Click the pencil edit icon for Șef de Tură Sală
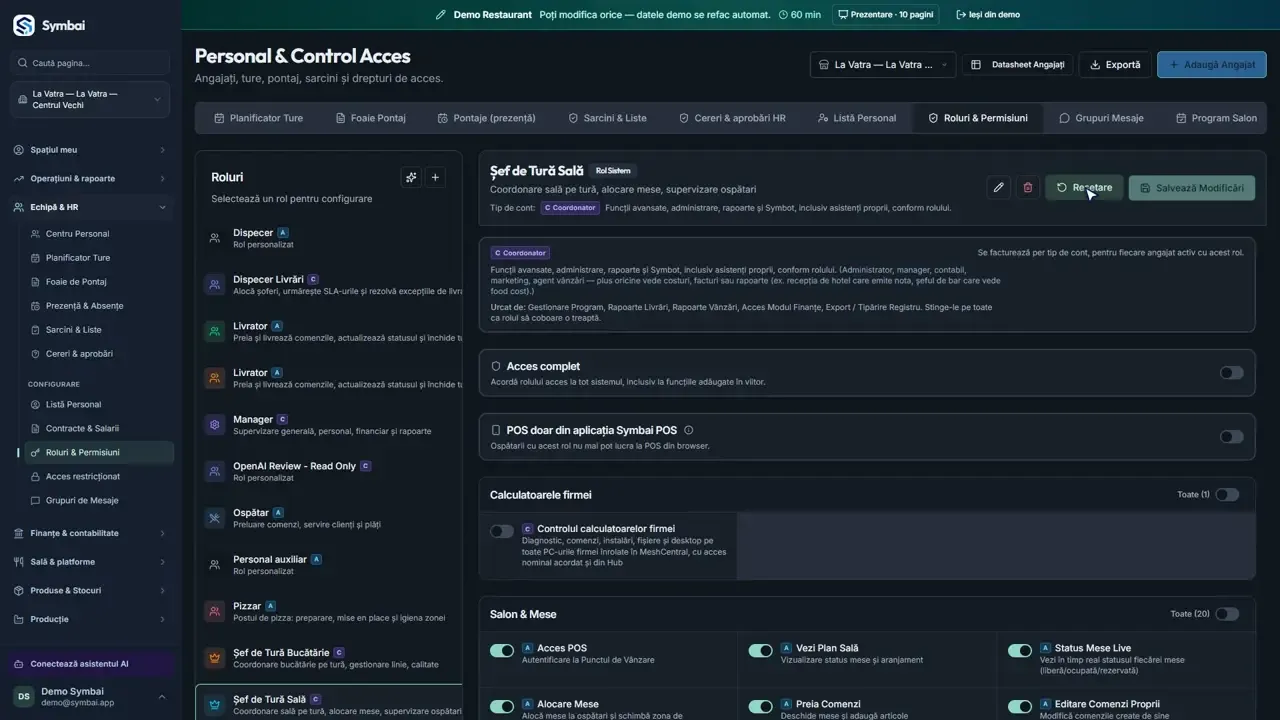The image size is (1280, 720). tap(998, 188)
